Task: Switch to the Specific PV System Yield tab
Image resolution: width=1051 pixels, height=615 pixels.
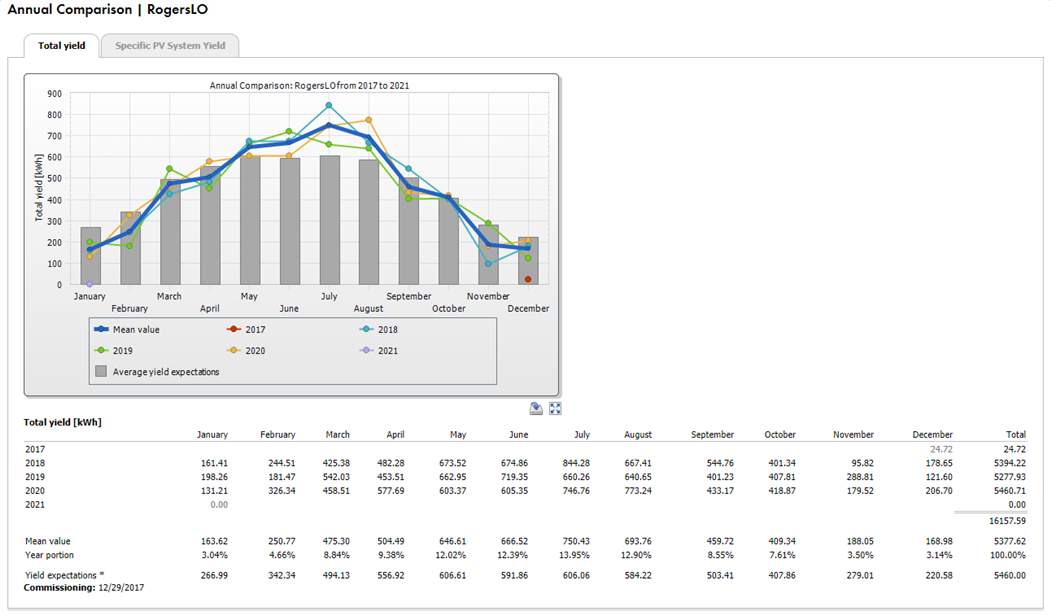Action: [x=170, y=45]
